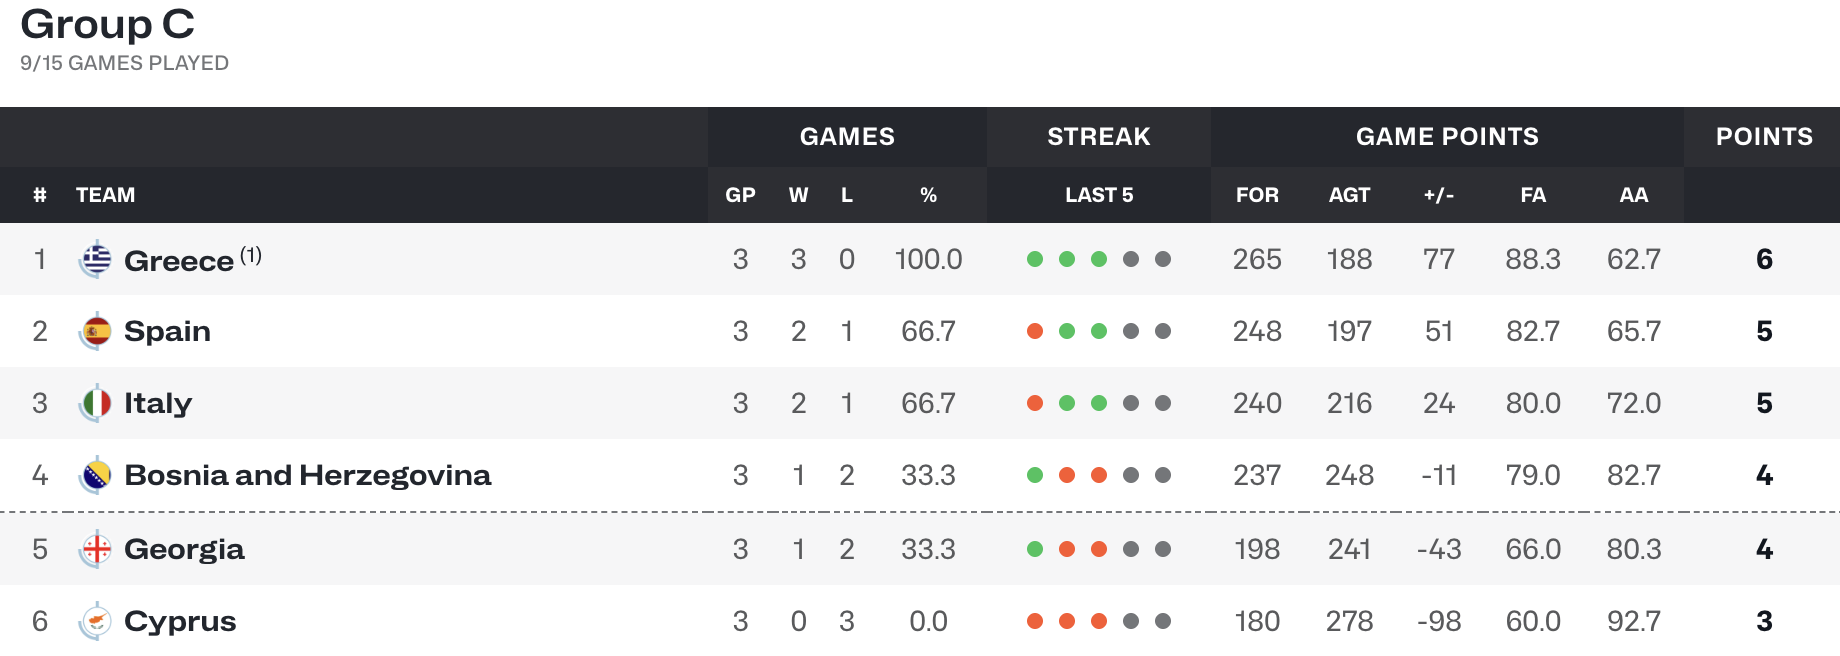Click the Spain flag icon

pyautogui.click(x=96, y=332)
